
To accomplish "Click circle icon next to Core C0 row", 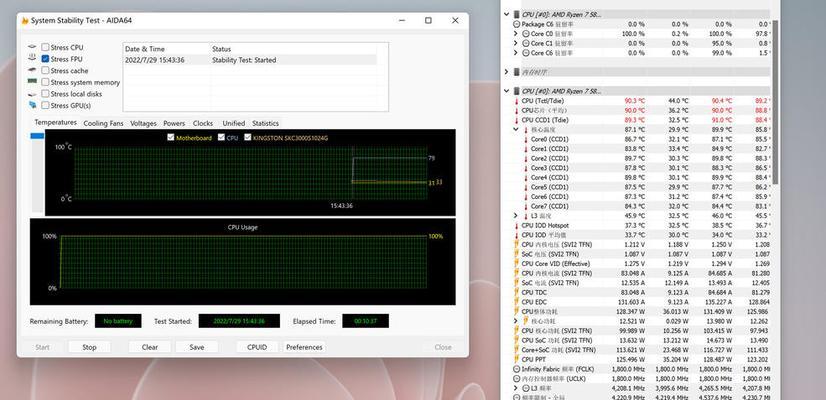I will (x=526, y=34).
